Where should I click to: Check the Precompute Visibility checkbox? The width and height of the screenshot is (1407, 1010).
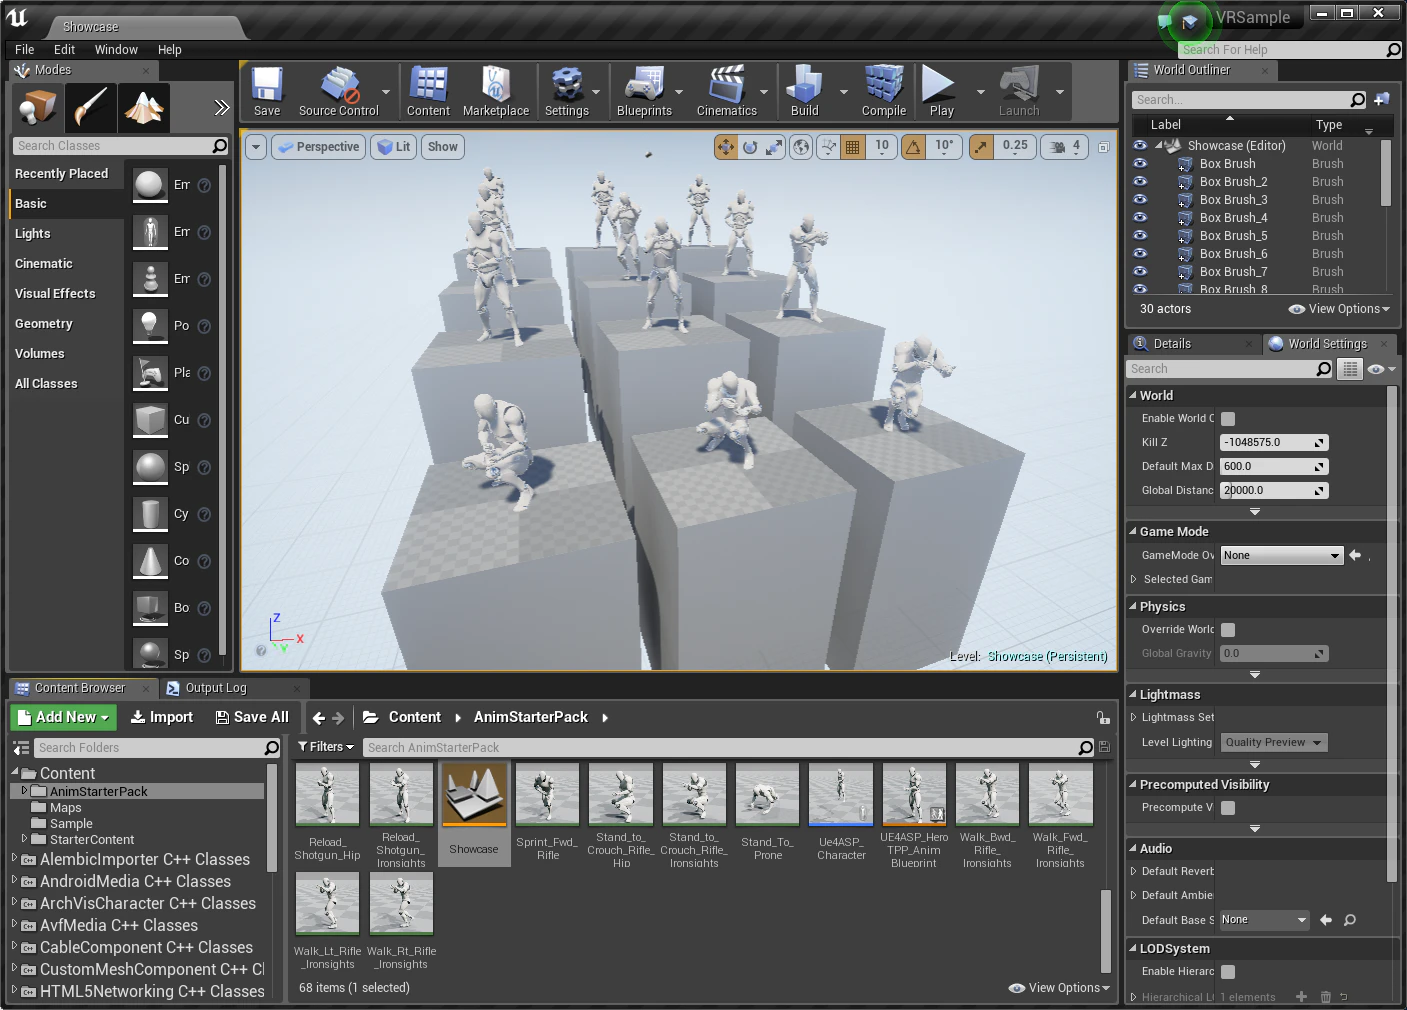1228,808
